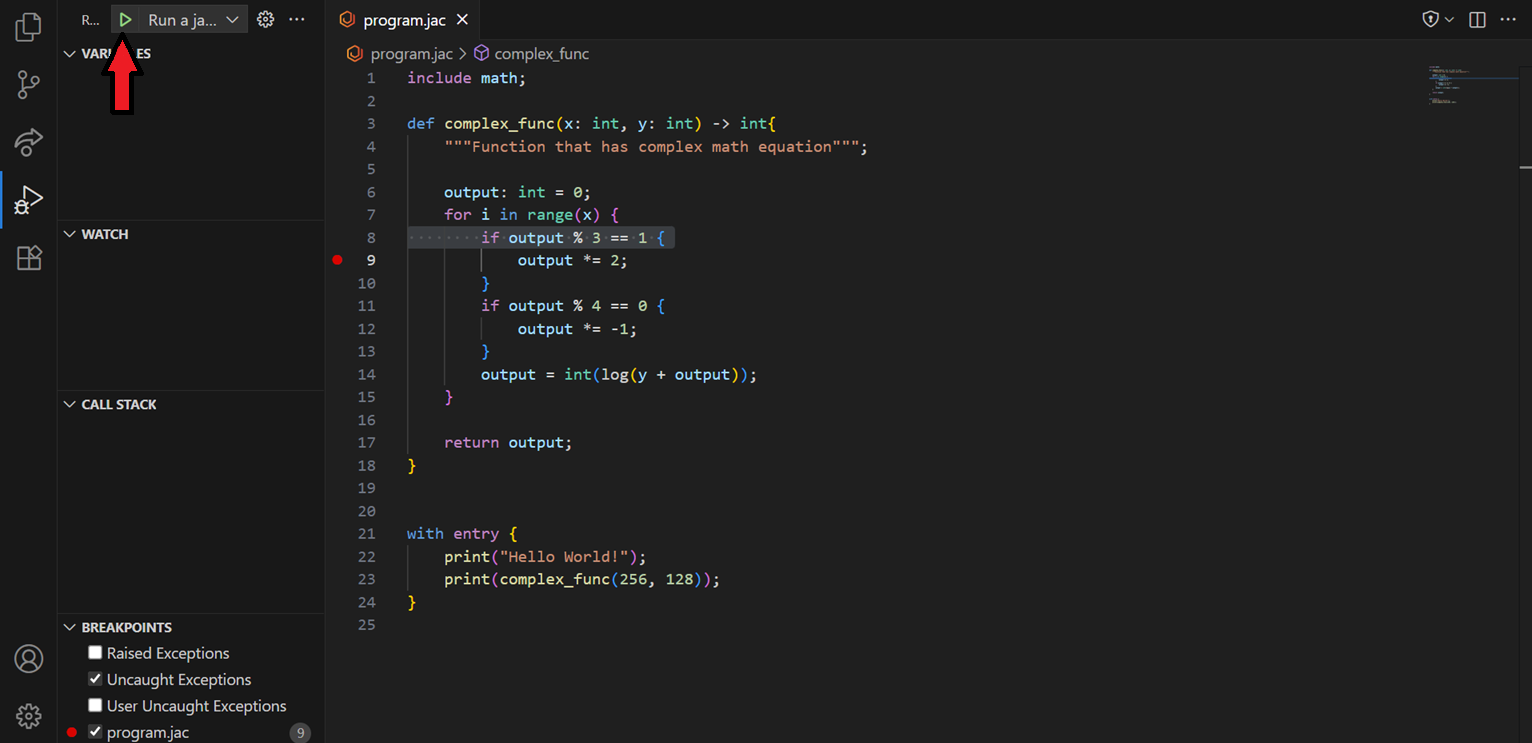The image size is (1532, 743).
Task: Open the Accounts icon
Action: coord(28,659)
